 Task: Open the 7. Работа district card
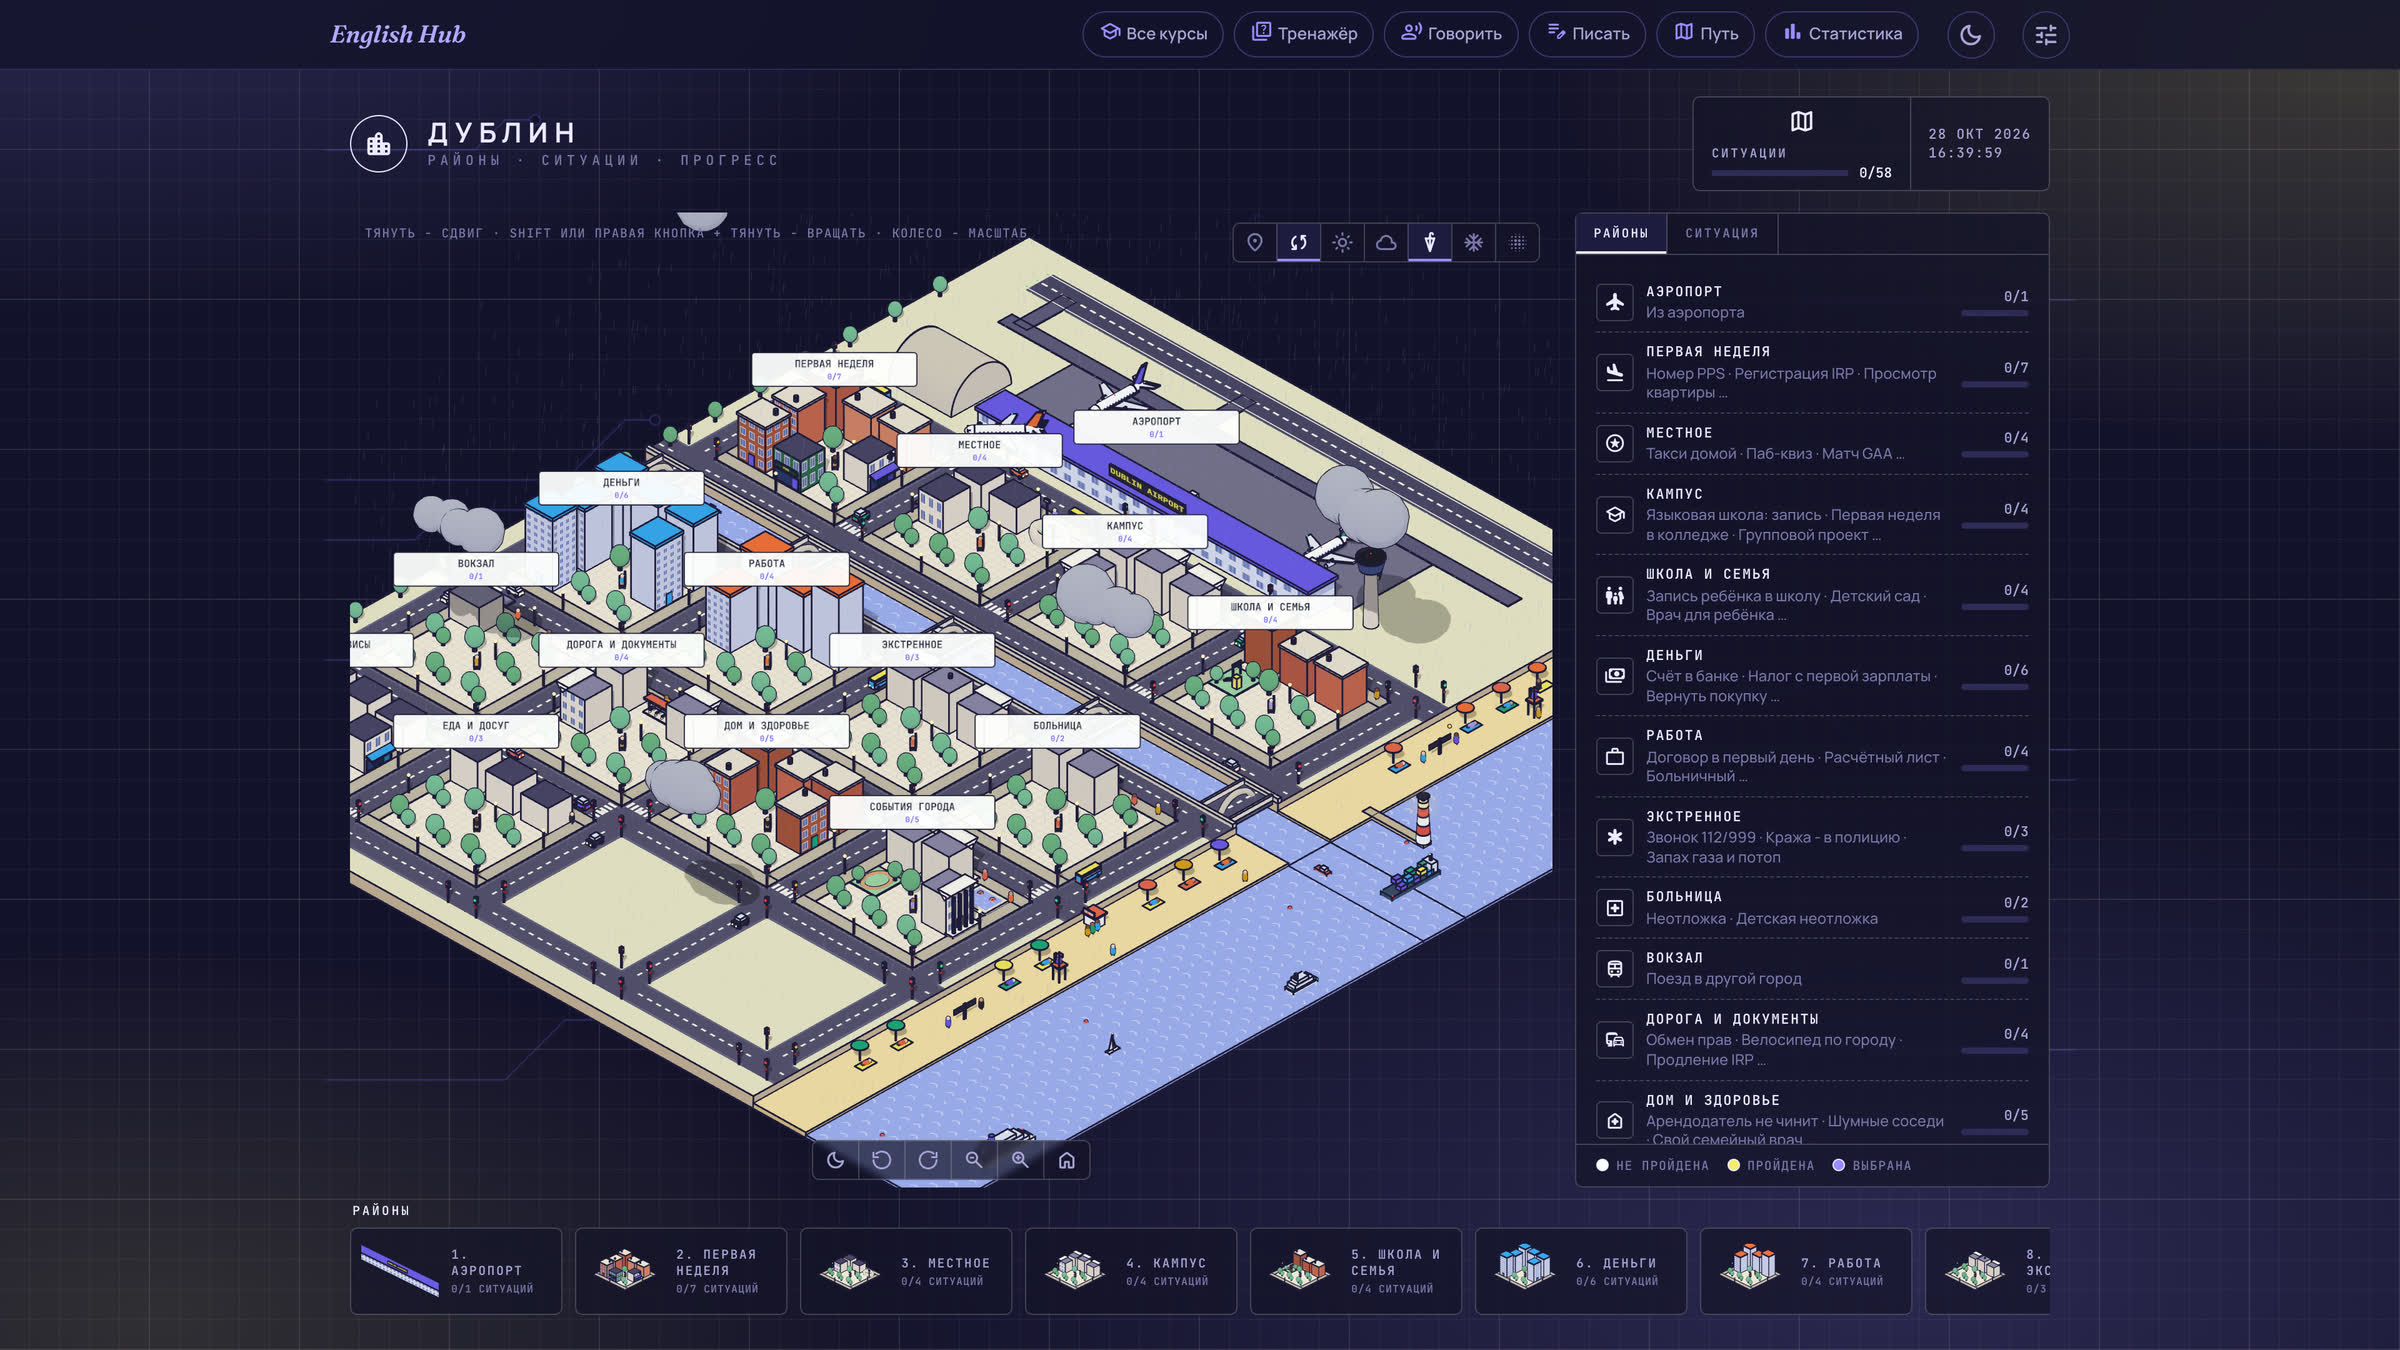(x=1806, y=1271)
